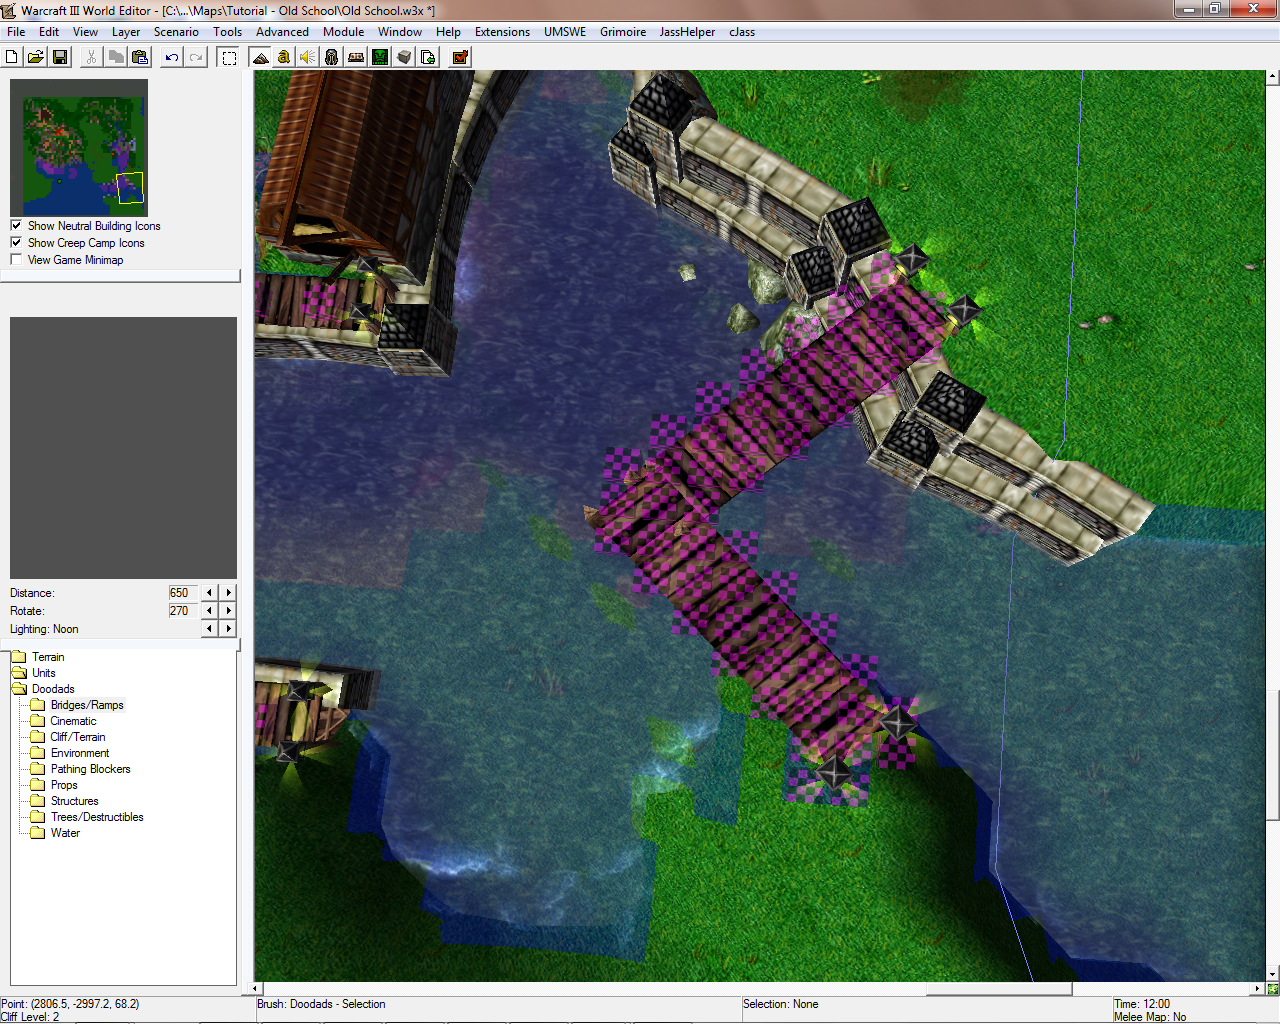Open the Tools menu
Screen dimensions: 1280x1024
coord(228,32)
